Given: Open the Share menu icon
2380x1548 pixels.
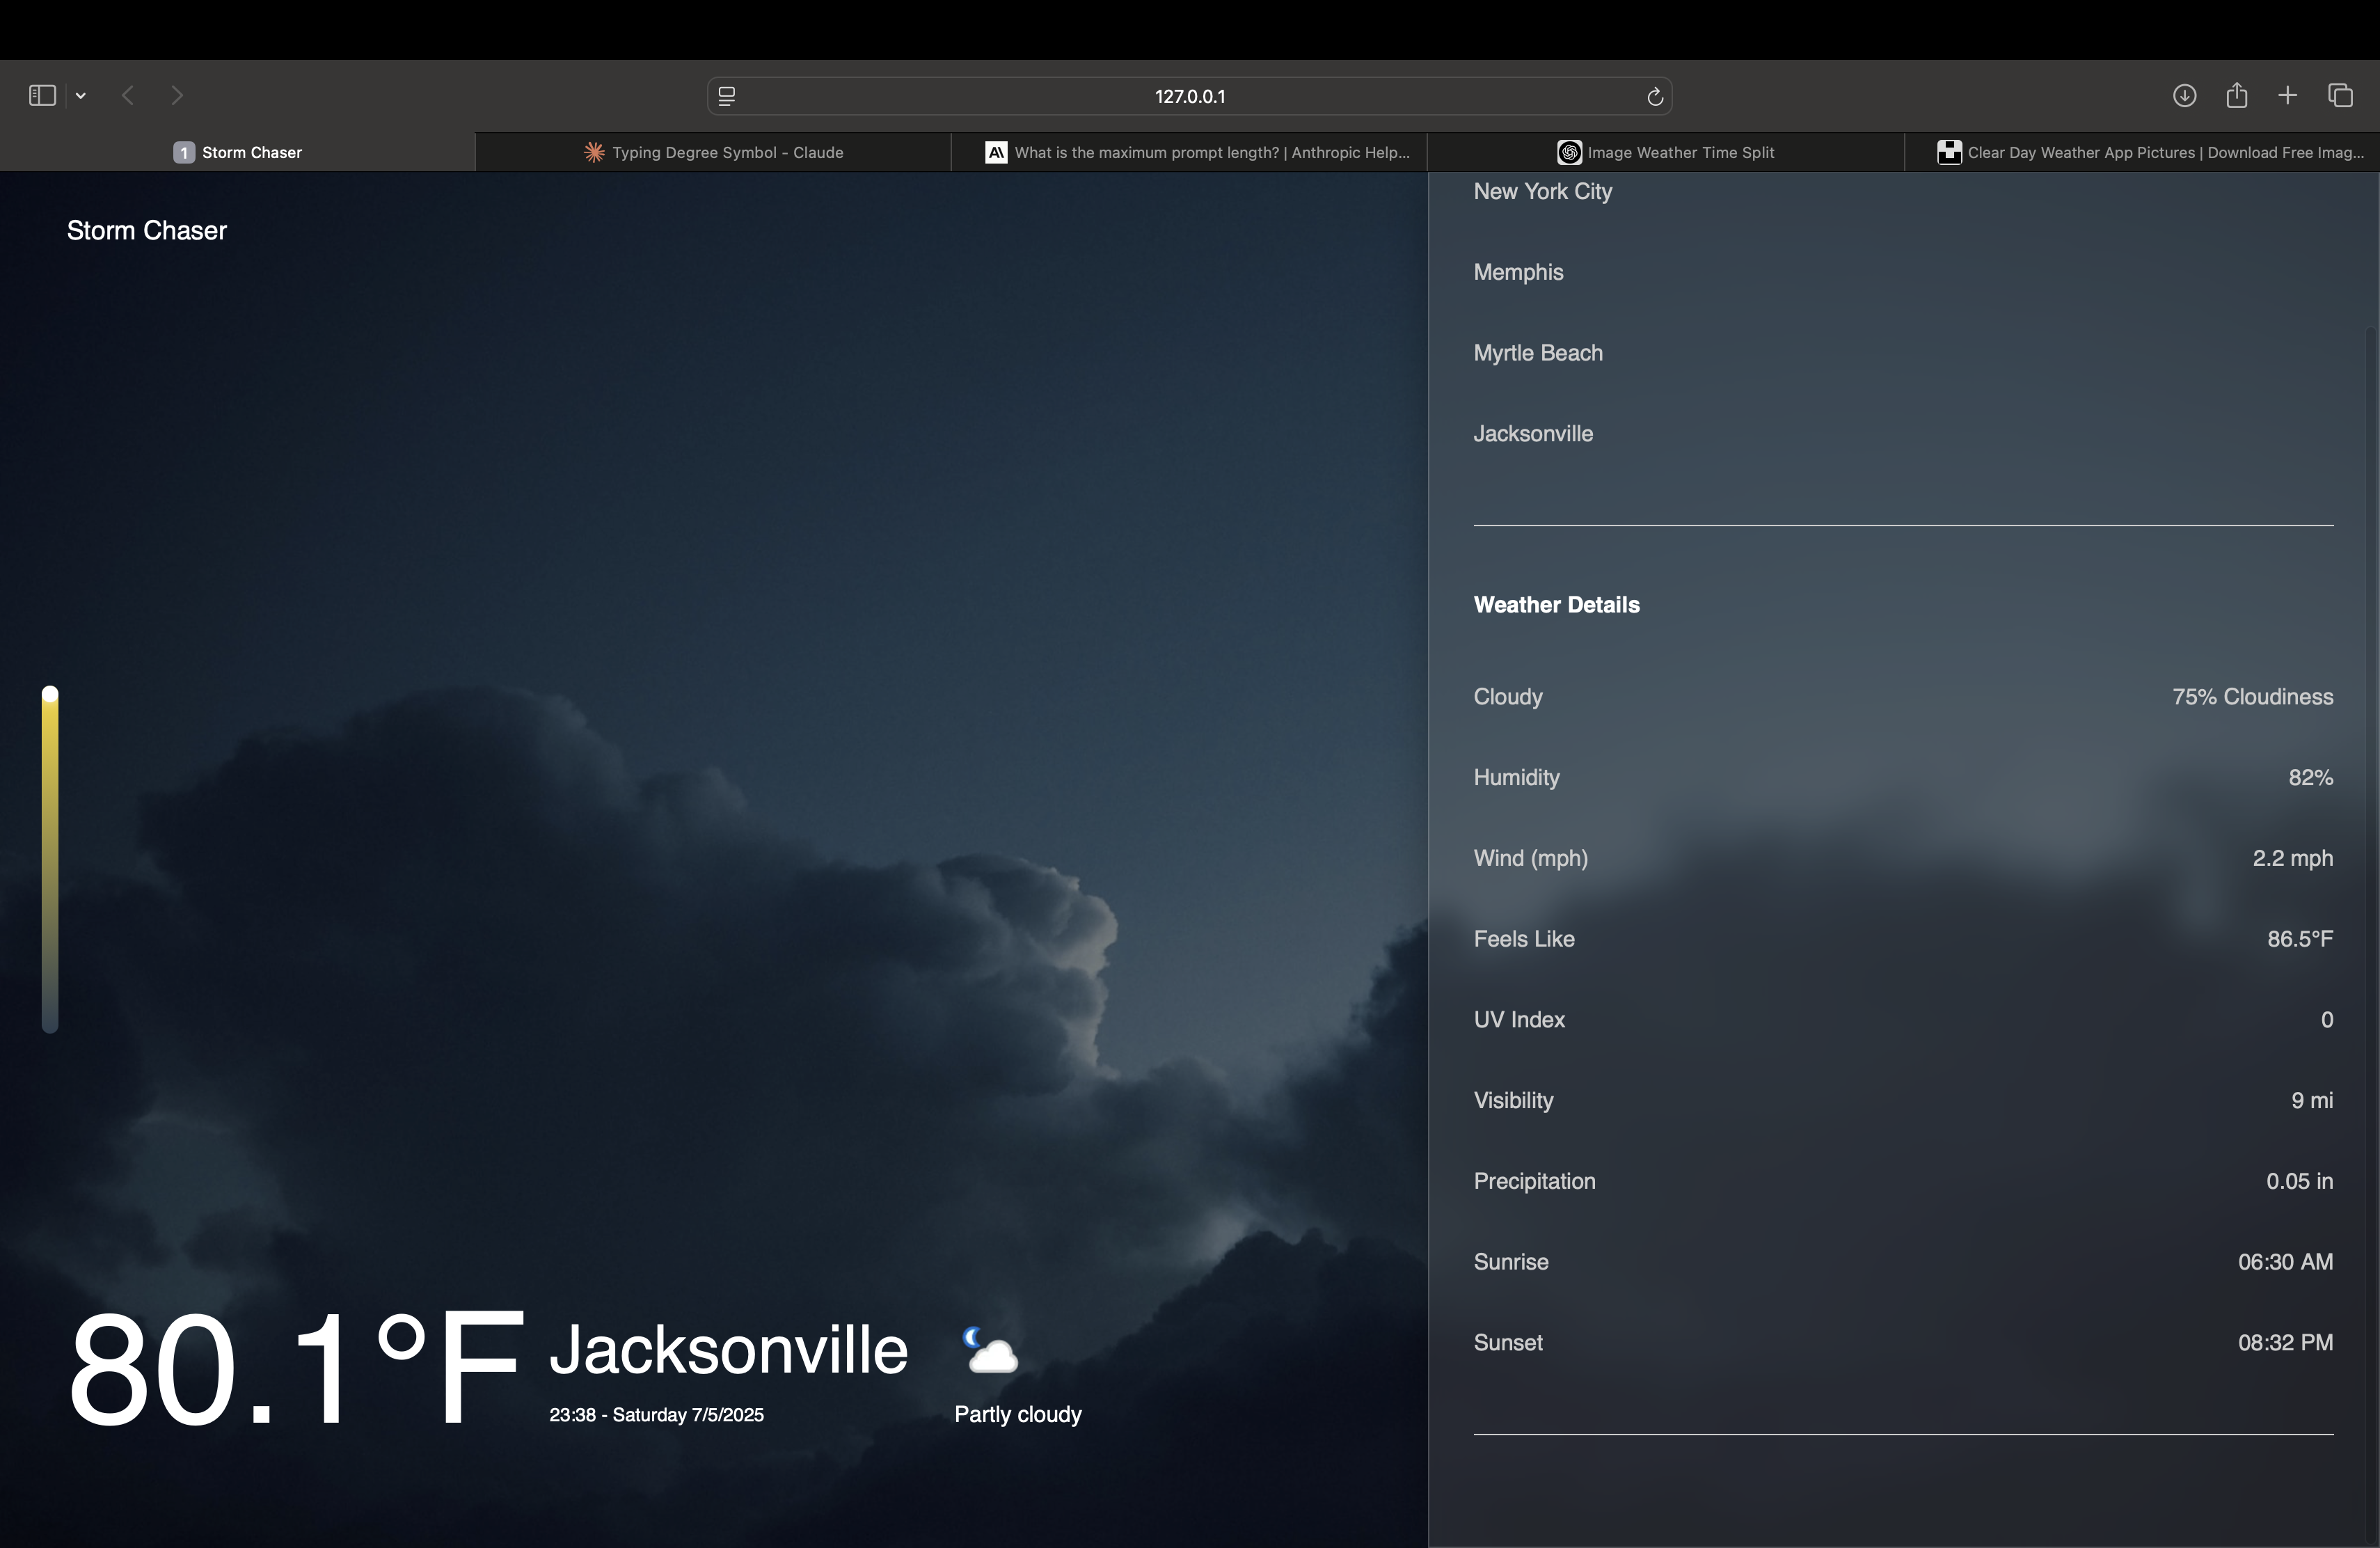Looking at the screenshot, I should (2237, 95).
